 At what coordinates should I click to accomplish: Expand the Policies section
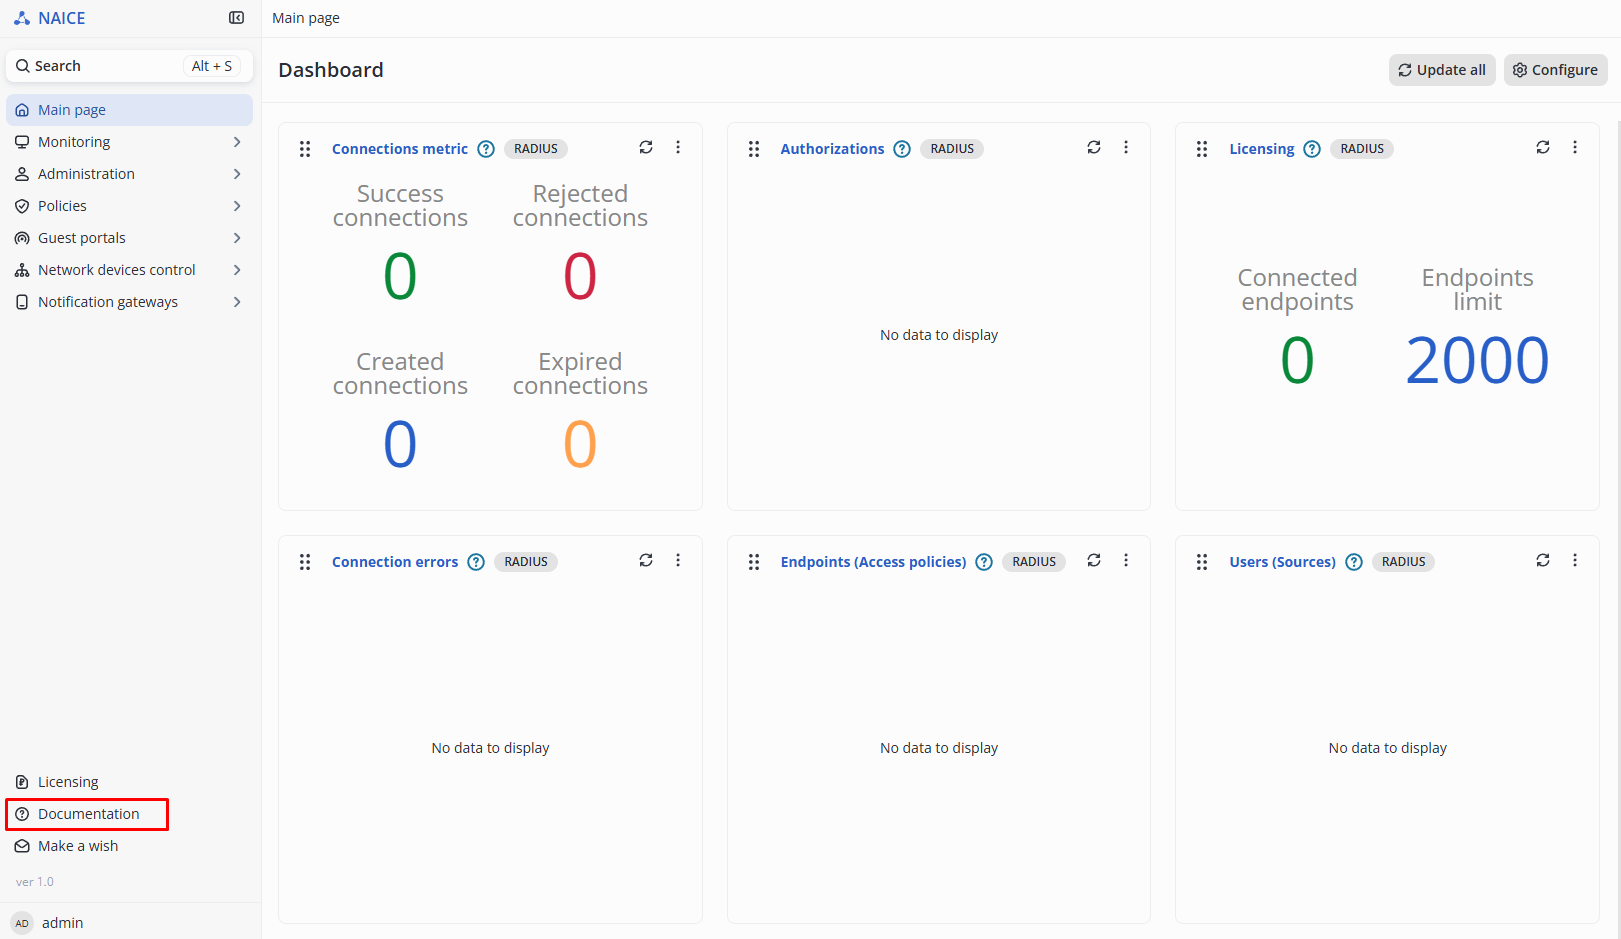pyautogui.click(x=129, y=206)
